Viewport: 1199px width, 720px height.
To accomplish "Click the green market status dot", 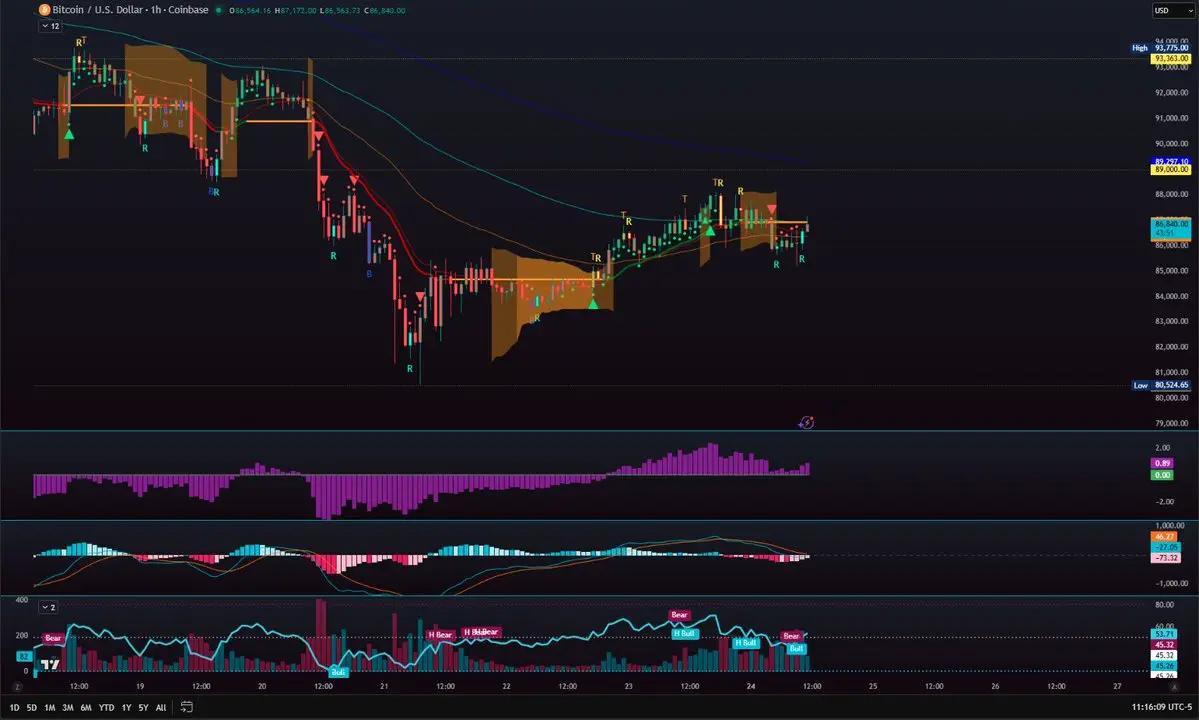I will pos(219,11).
